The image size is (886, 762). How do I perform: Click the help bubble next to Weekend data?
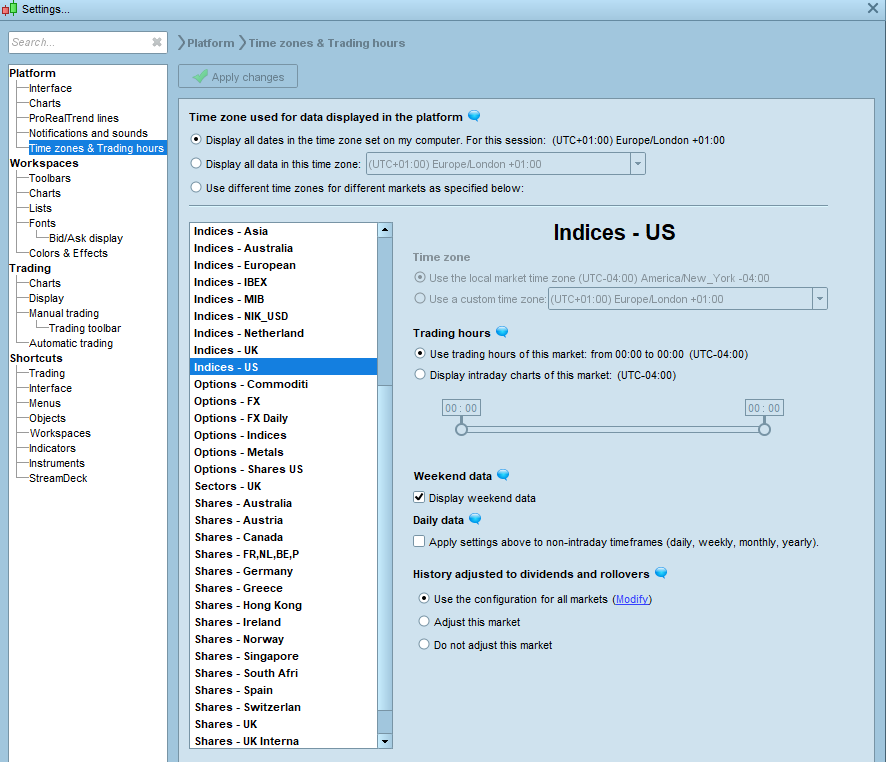coord(503,475)
